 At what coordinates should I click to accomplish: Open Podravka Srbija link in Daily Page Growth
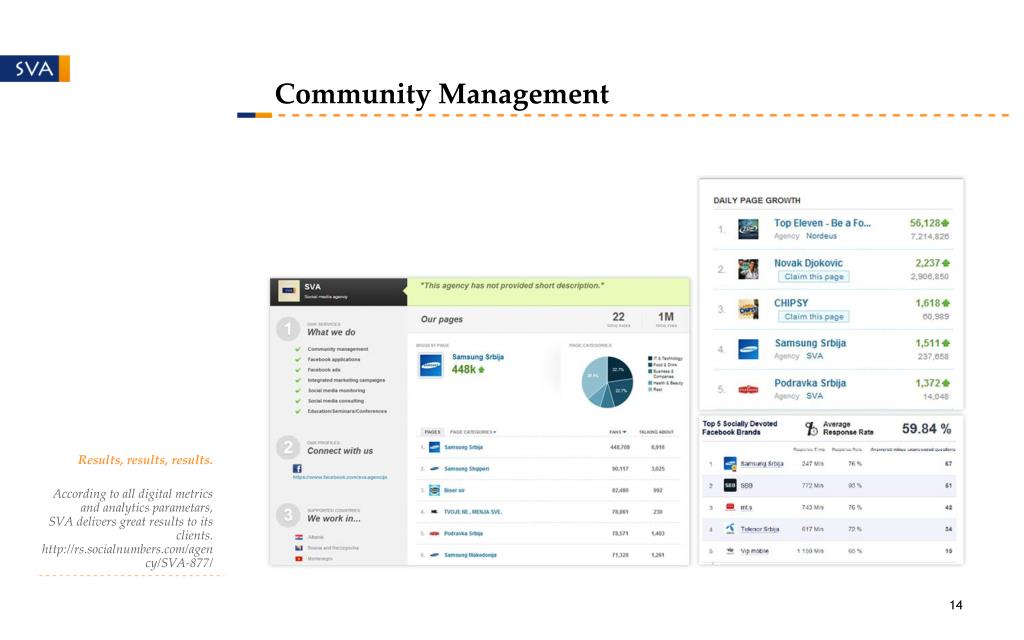(810, 383)
